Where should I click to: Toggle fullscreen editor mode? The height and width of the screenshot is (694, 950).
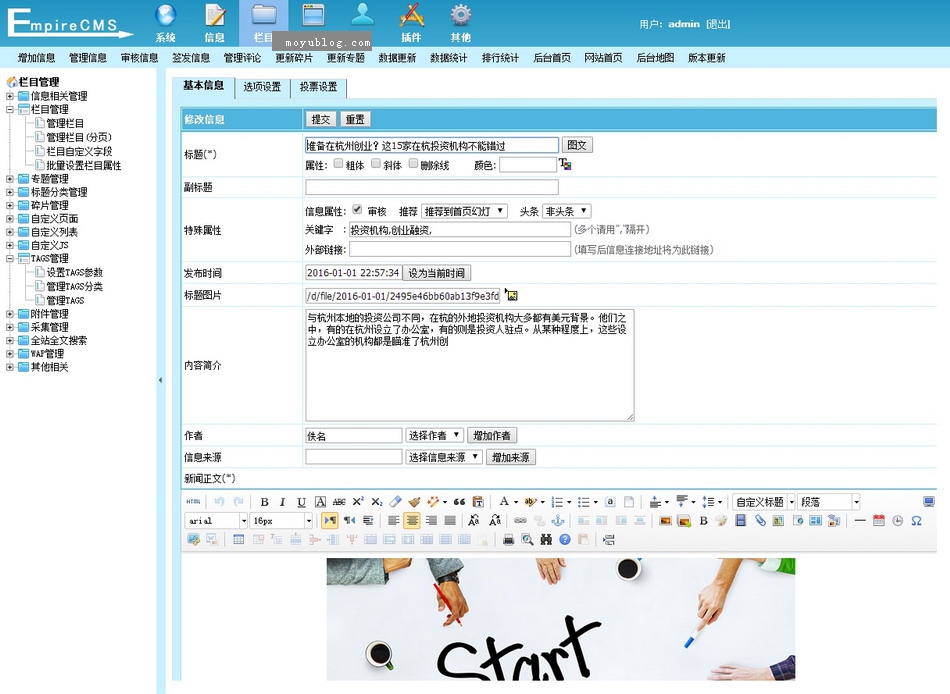pos(929,502)
